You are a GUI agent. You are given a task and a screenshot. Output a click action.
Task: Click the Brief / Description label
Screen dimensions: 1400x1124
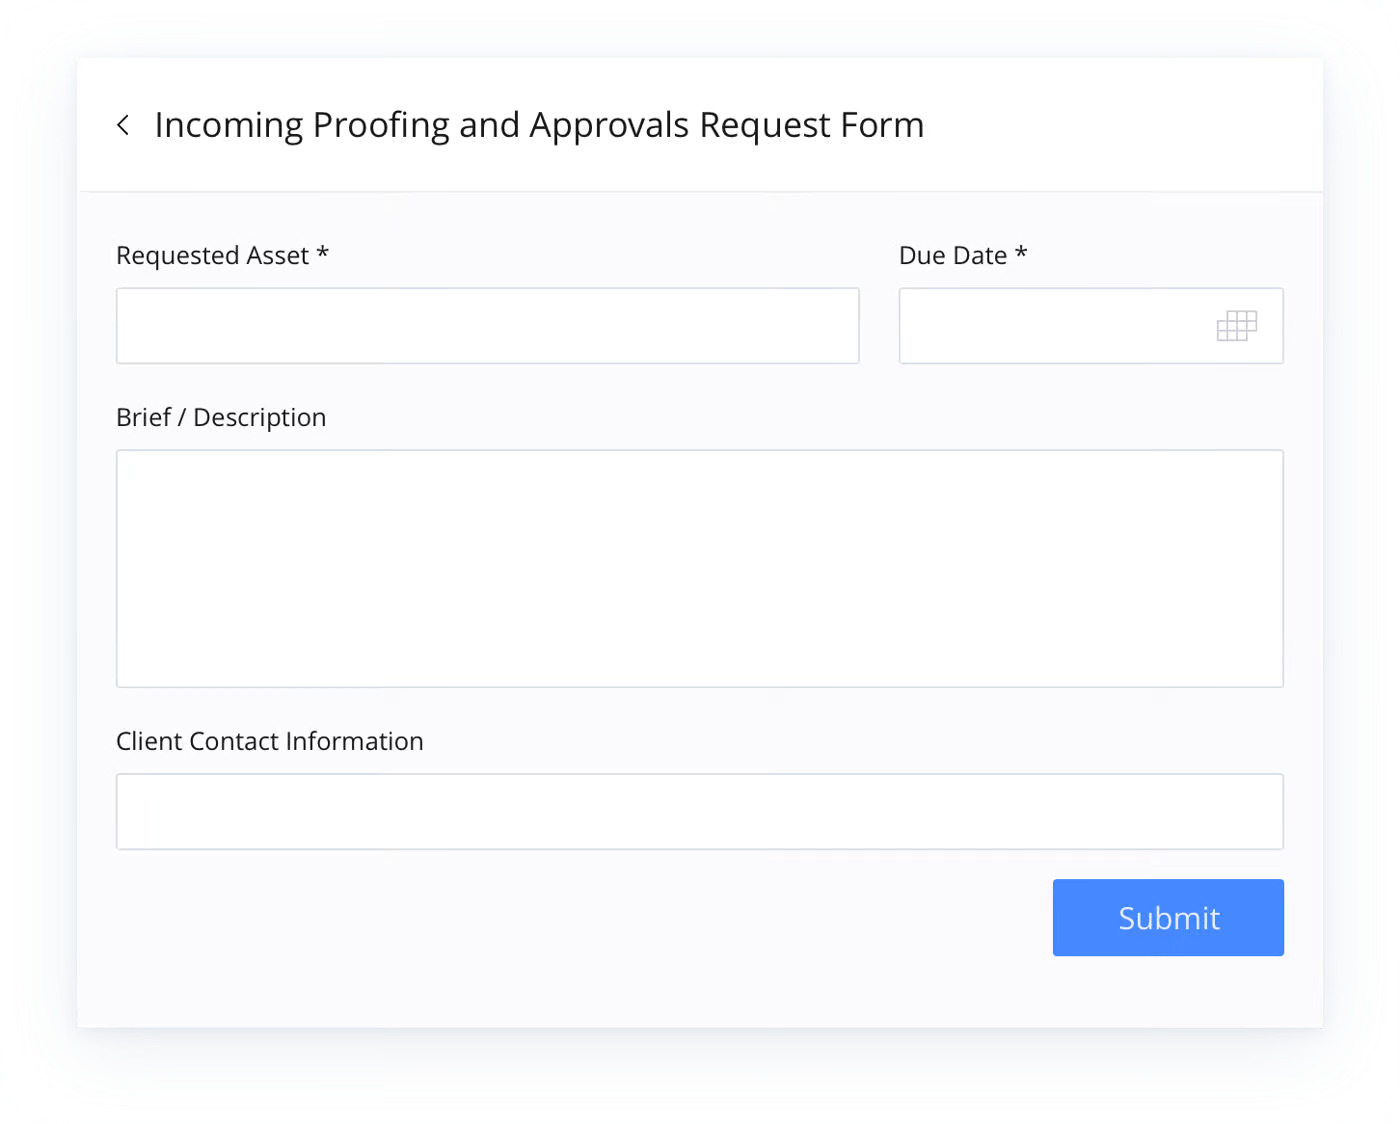click(221, 418)
